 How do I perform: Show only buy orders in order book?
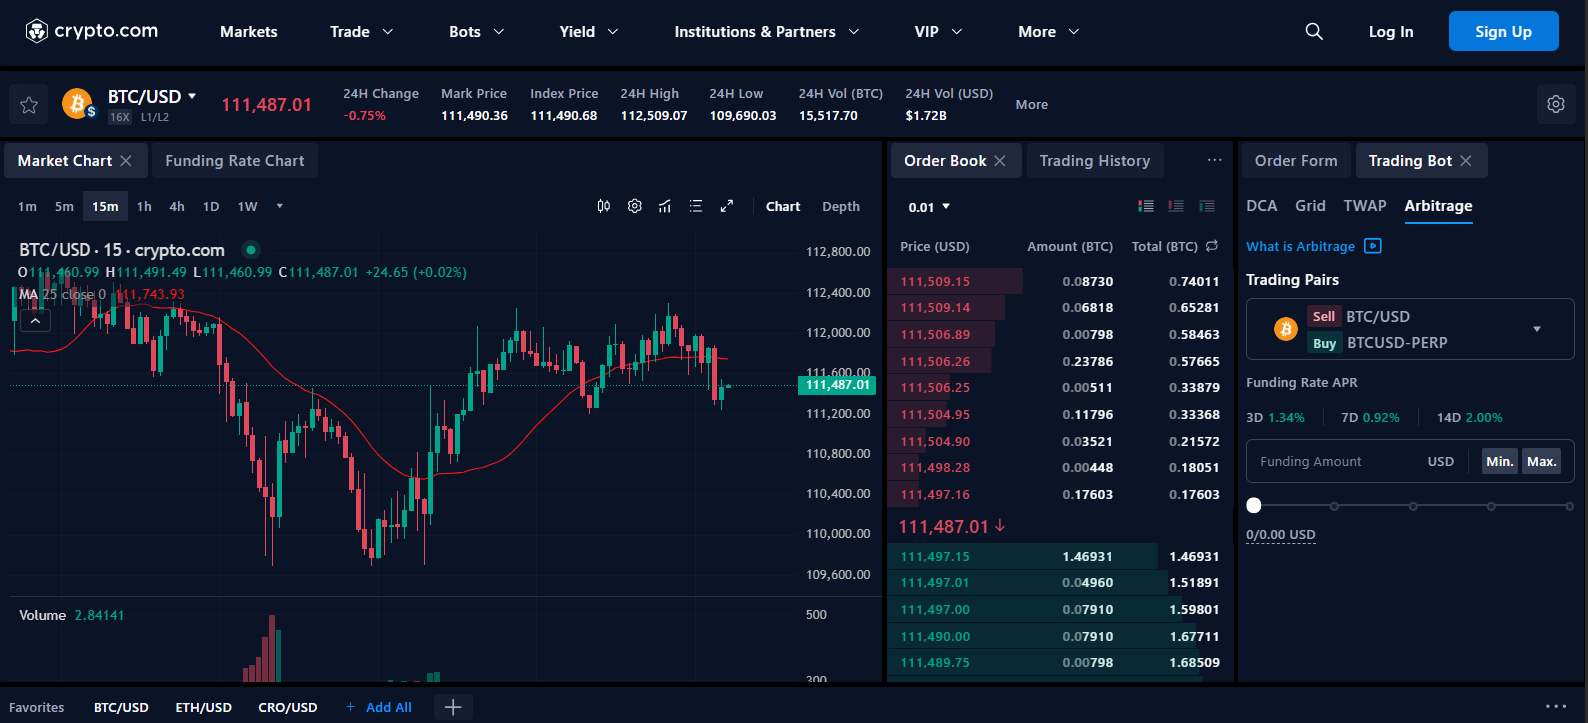click(x=1207, y=206)
